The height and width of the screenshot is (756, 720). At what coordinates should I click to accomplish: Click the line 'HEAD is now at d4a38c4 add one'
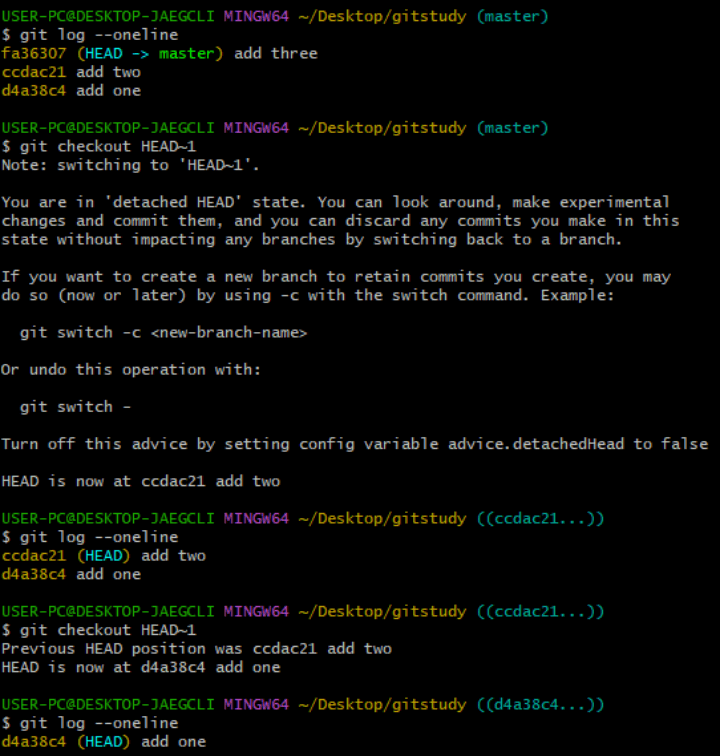[141, 668]
